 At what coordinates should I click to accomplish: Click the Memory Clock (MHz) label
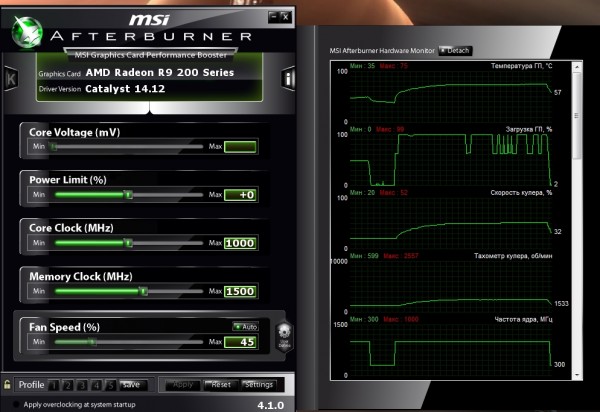coord(81,277)
